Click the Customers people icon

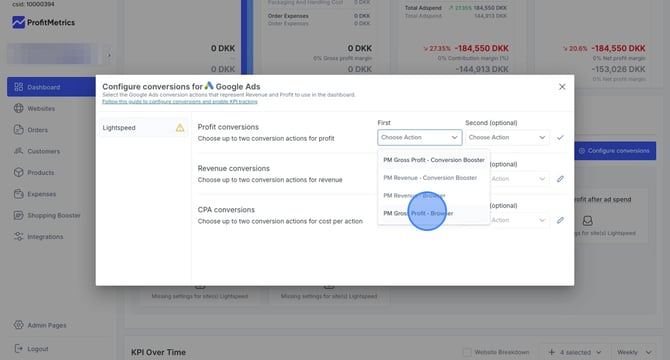click(x=18, y=151)
